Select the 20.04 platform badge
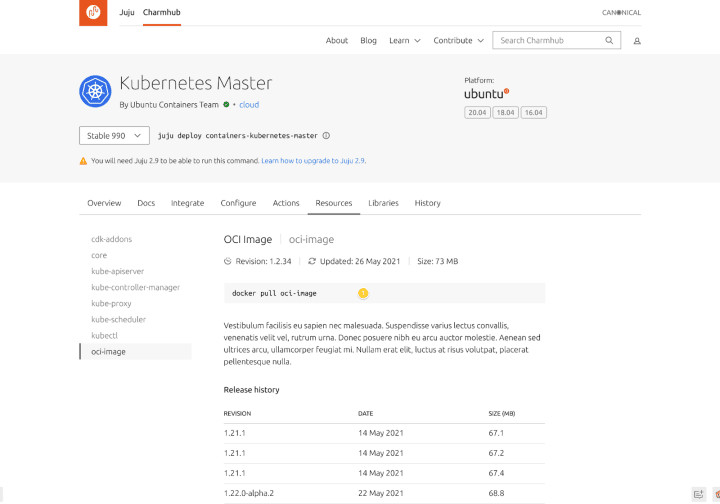Viewport: 720px width, 504px height. pyautogui.click(x=477, y=112)
